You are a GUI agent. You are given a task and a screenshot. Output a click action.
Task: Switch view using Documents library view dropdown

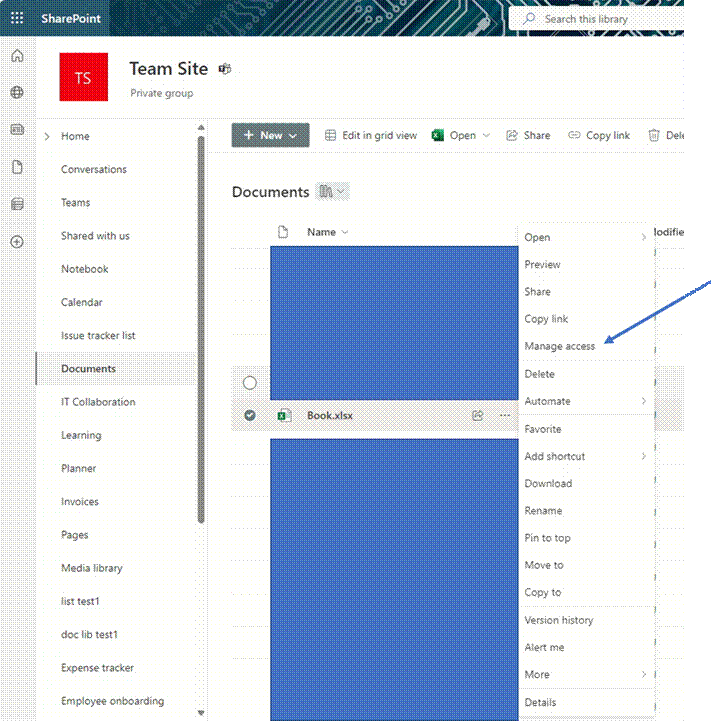333,191
